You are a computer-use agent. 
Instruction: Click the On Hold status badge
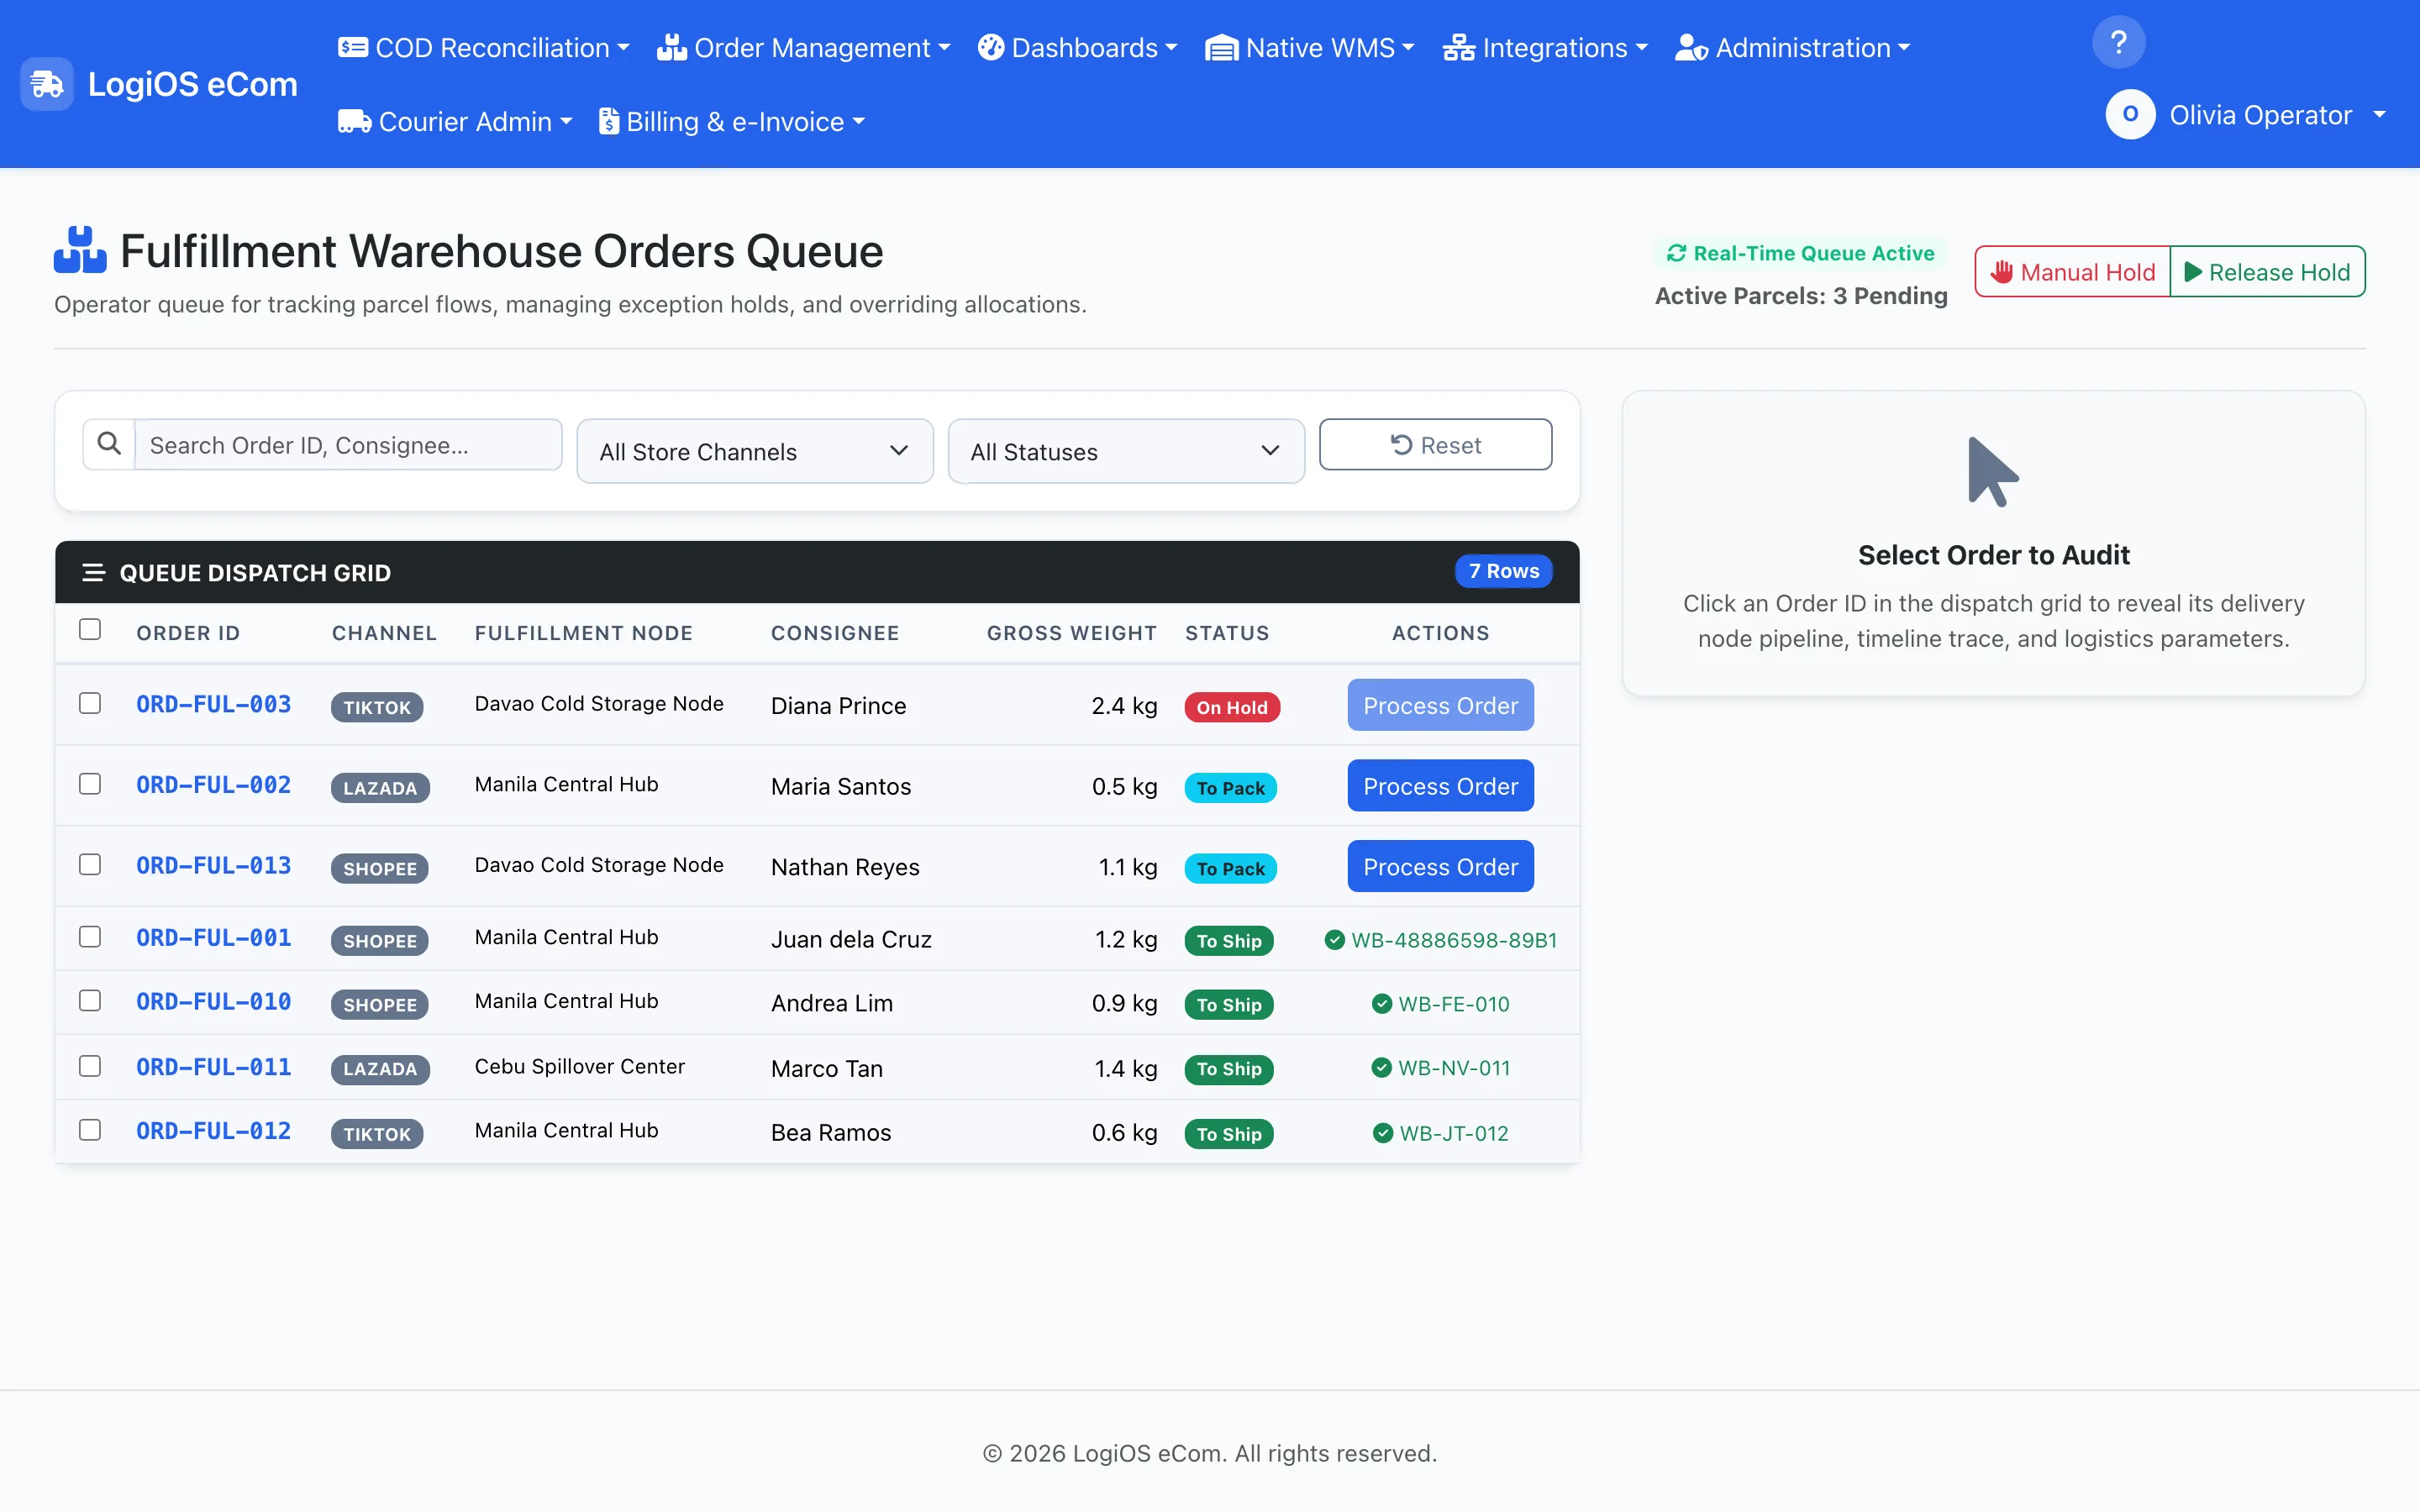(1232, 707)
